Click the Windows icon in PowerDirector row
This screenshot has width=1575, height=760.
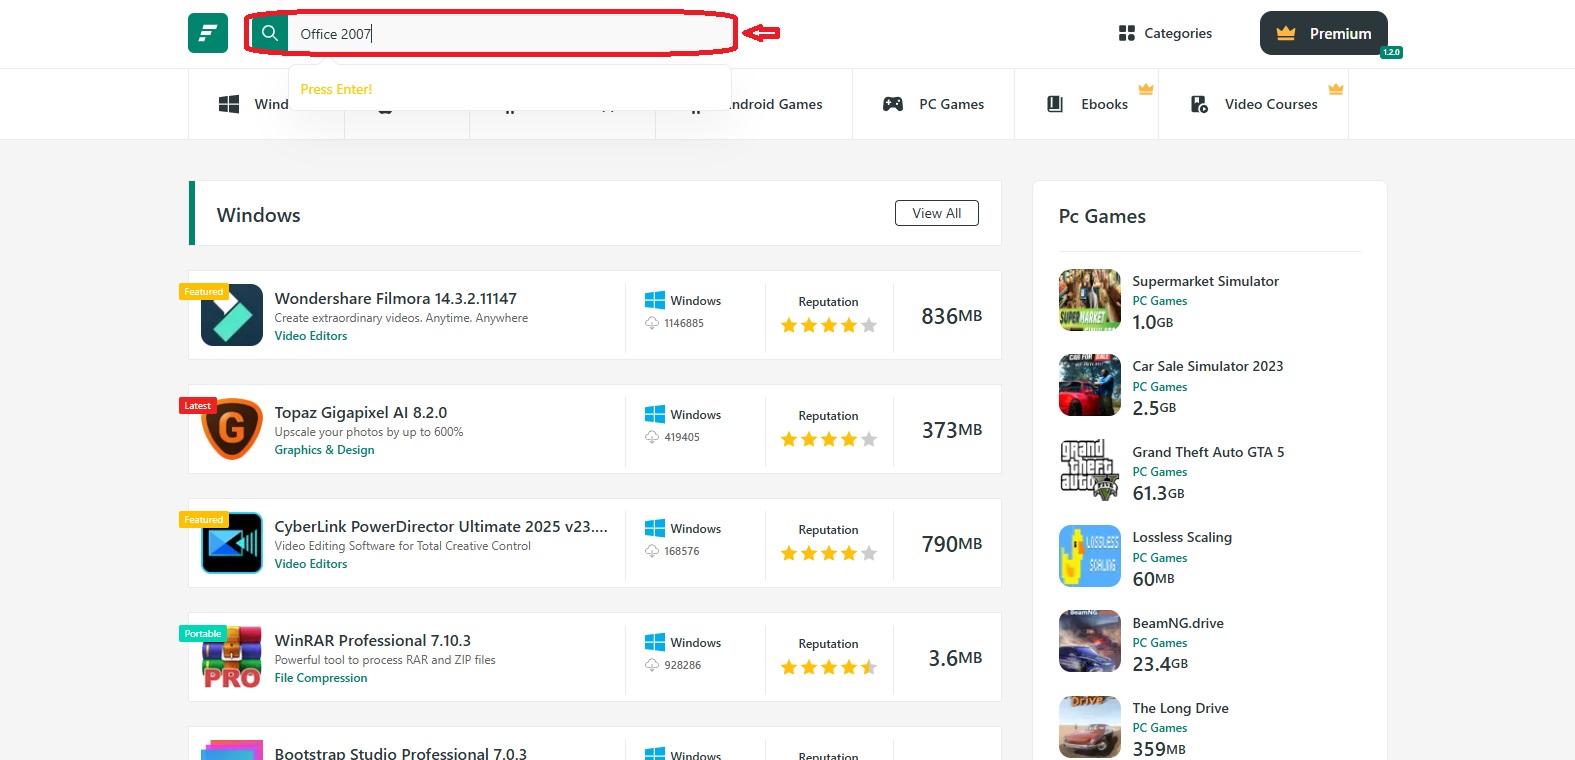[655, 528]
